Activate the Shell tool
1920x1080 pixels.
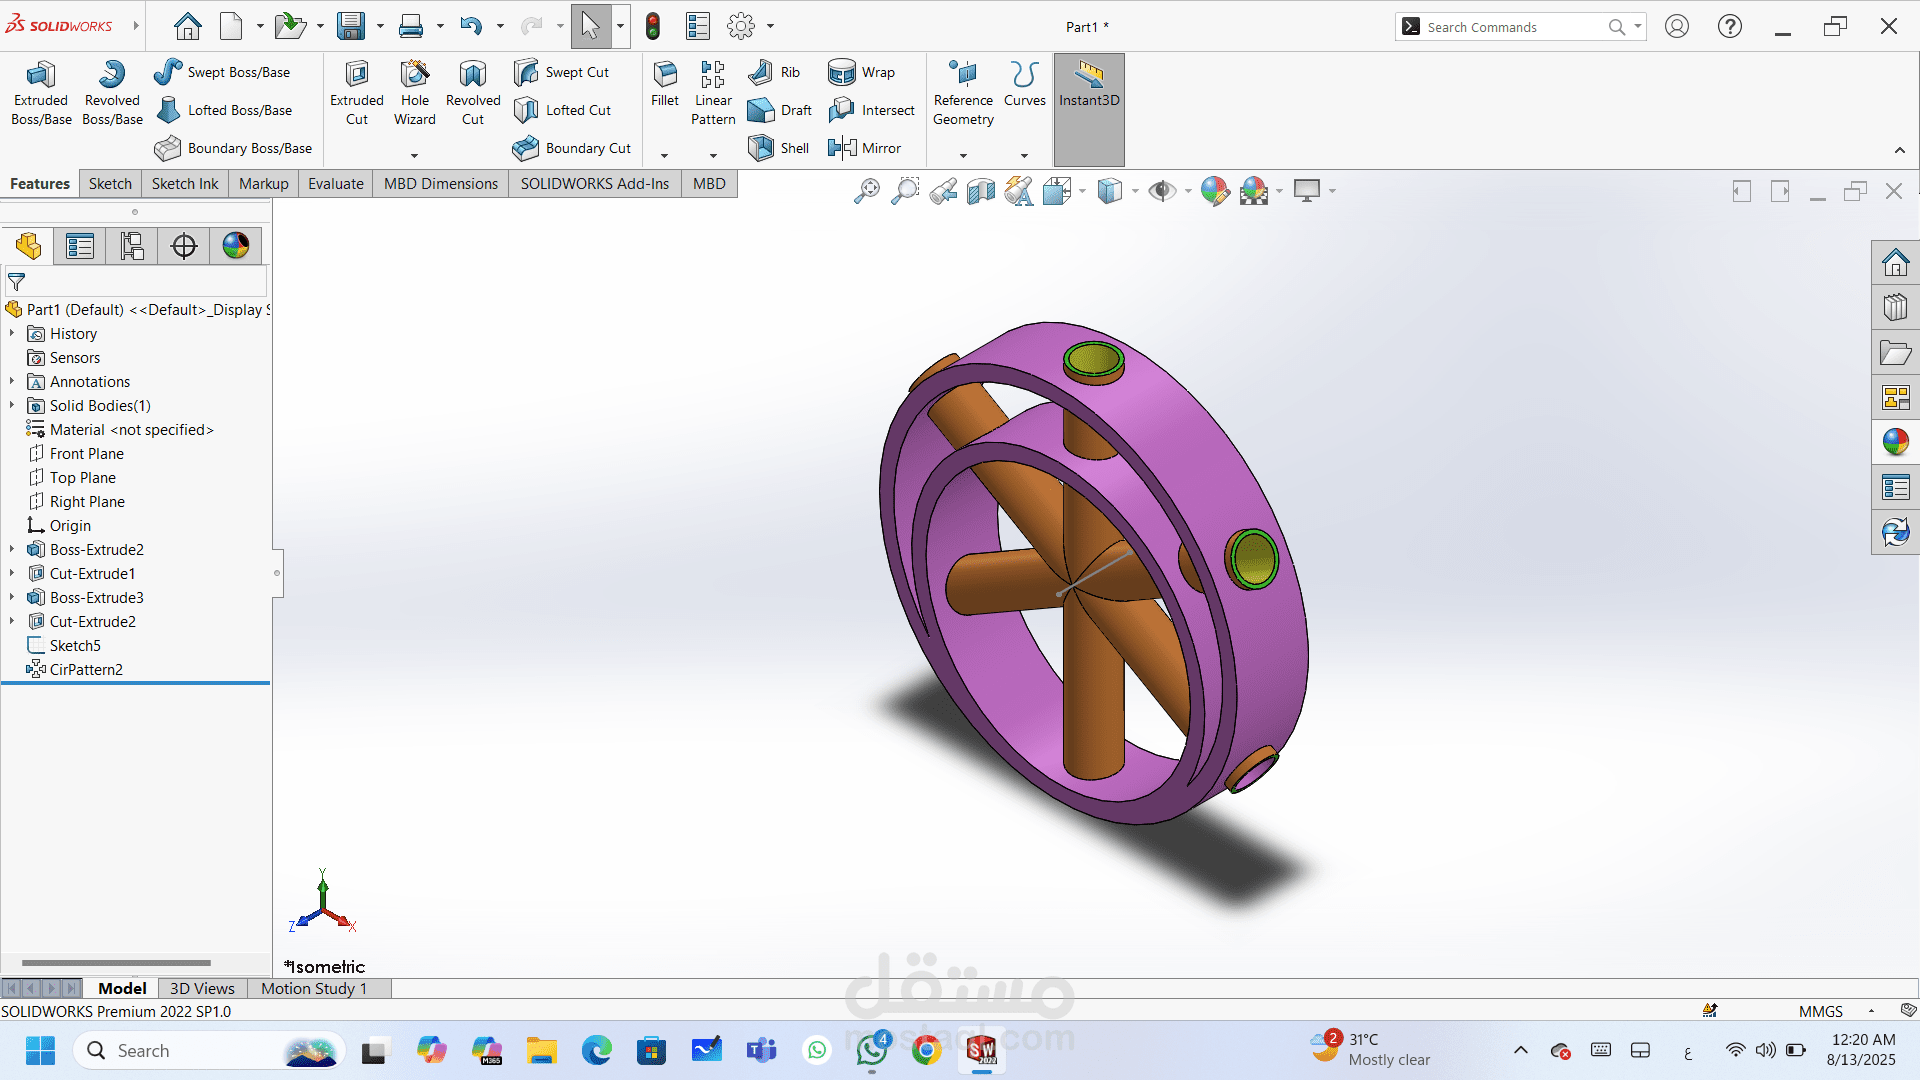[x=778, y=147]
